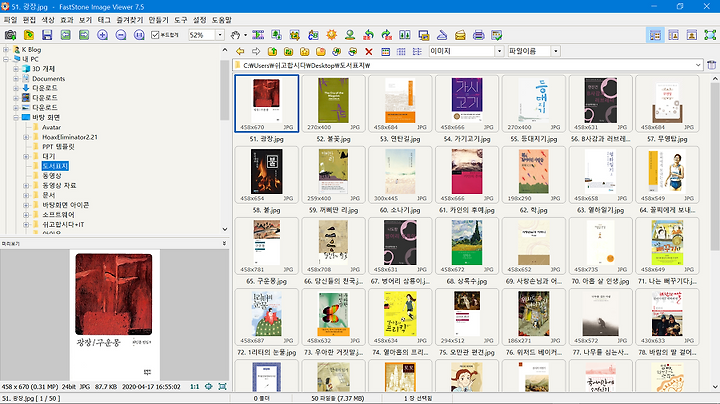720x404 pixels.
Task: Click the full screen view icon
Action: [710, 35]
